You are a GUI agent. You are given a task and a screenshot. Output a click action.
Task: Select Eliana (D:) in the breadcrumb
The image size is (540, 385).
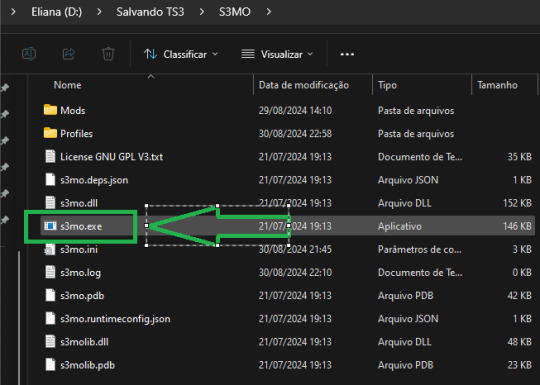pyautogui.click(x=57, y=12)
